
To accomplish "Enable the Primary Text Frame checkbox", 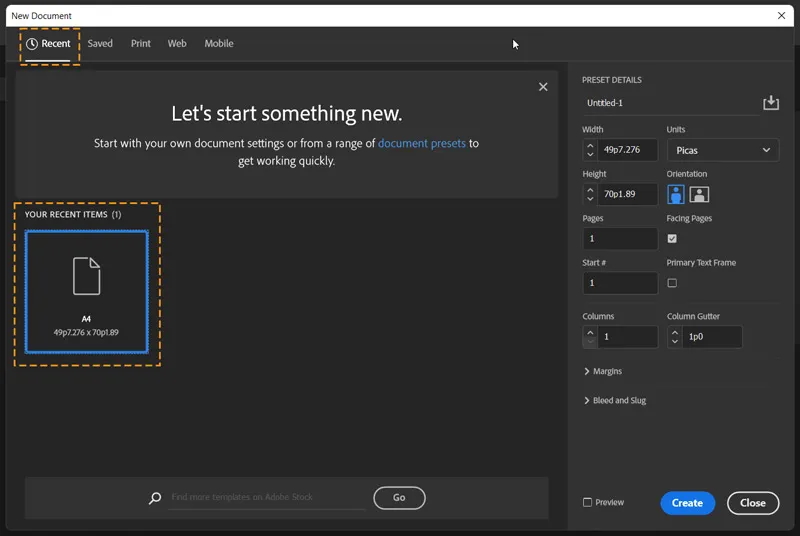I will [672, 283].
